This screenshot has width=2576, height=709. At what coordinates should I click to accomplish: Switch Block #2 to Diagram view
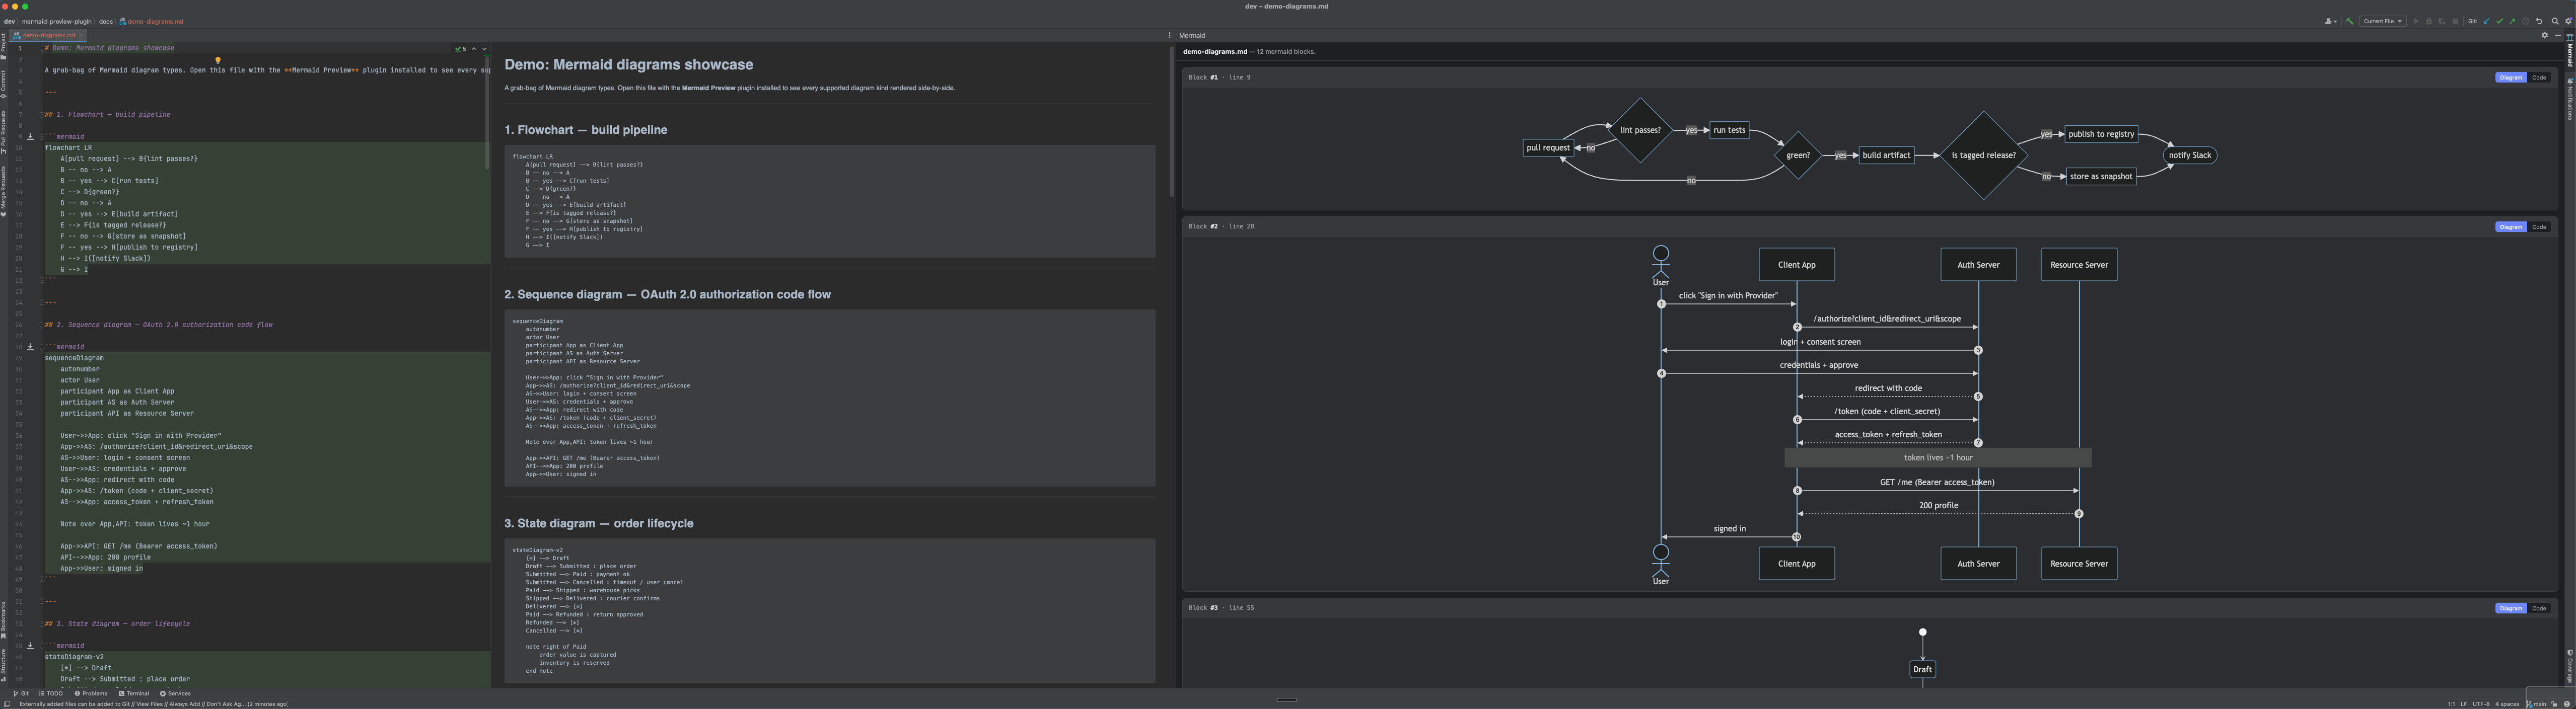coord(2510,227)
